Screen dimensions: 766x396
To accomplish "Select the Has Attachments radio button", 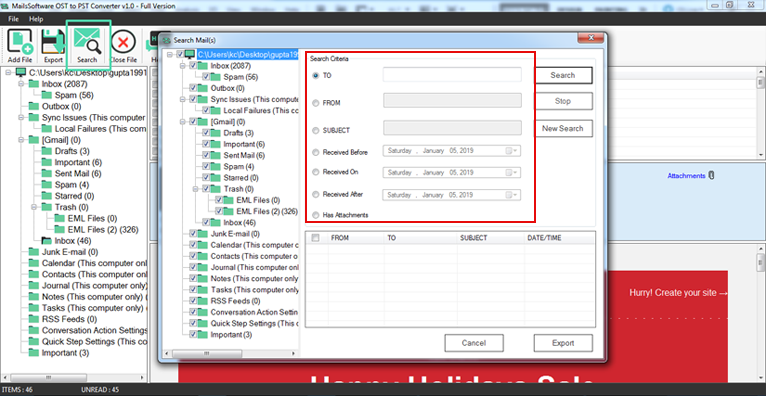I will [316, 215].
